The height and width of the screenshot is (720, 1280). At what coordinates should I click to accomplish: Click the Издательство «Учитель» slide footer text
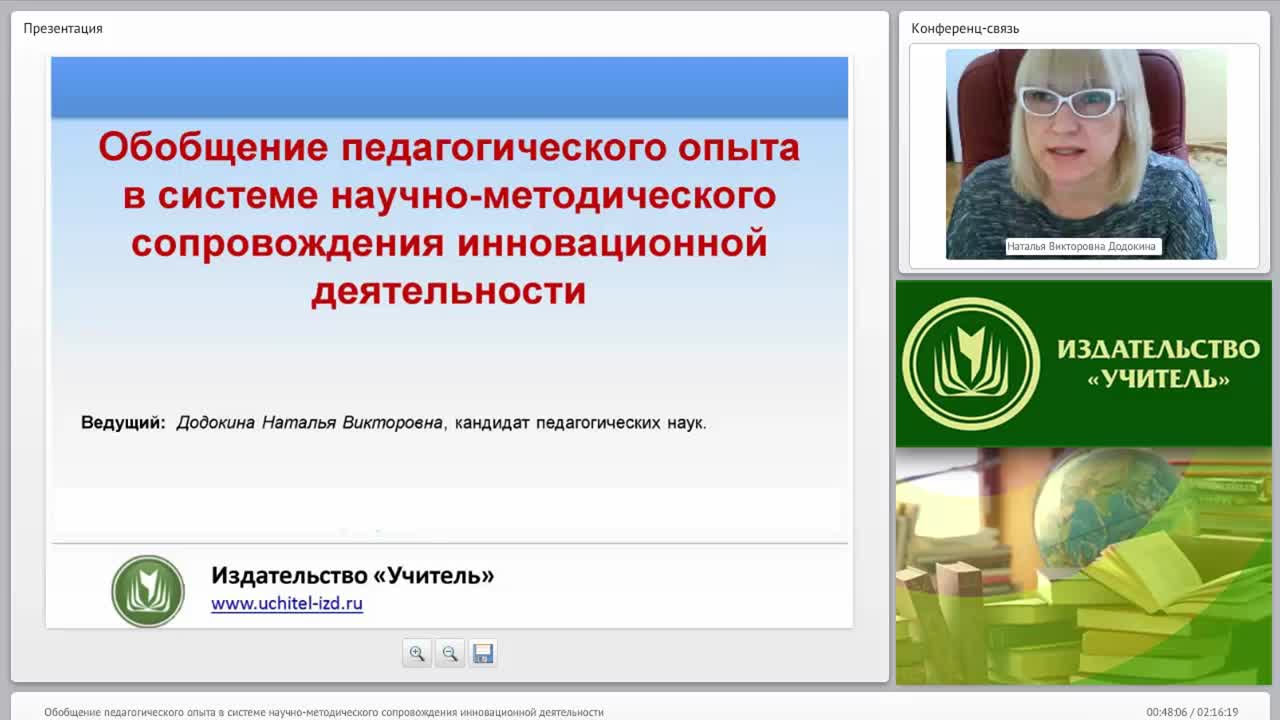coord(352,576)
